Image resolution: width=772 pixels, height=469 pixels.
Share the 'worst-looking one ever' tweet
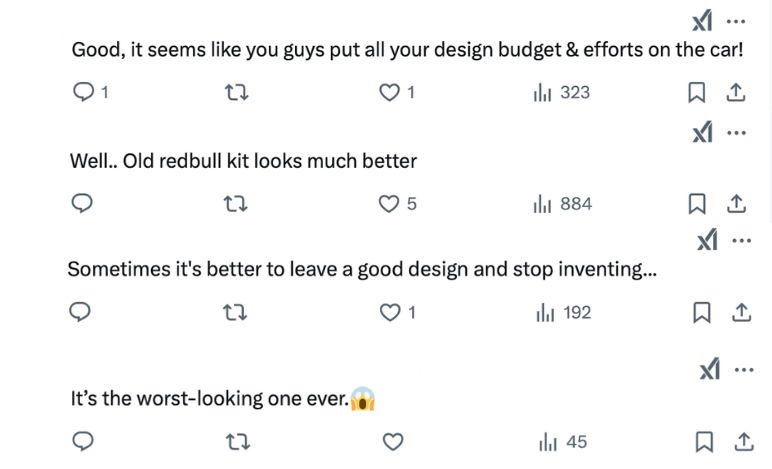[x=744, y=441]
